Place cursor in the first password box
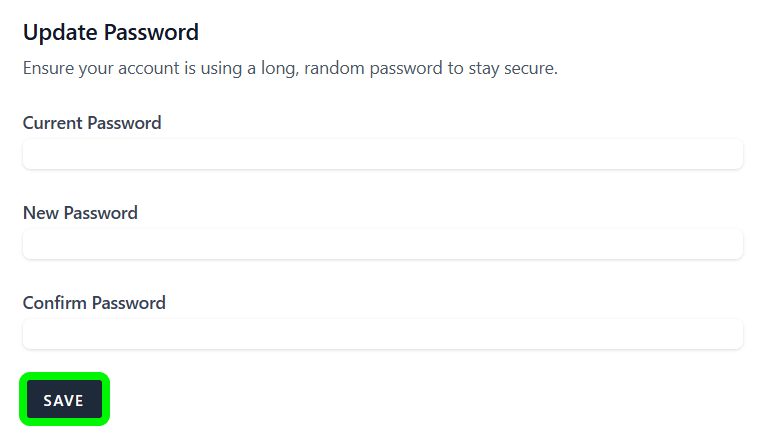764x436 pixels. pyautogui.click(x=382, y=154)
